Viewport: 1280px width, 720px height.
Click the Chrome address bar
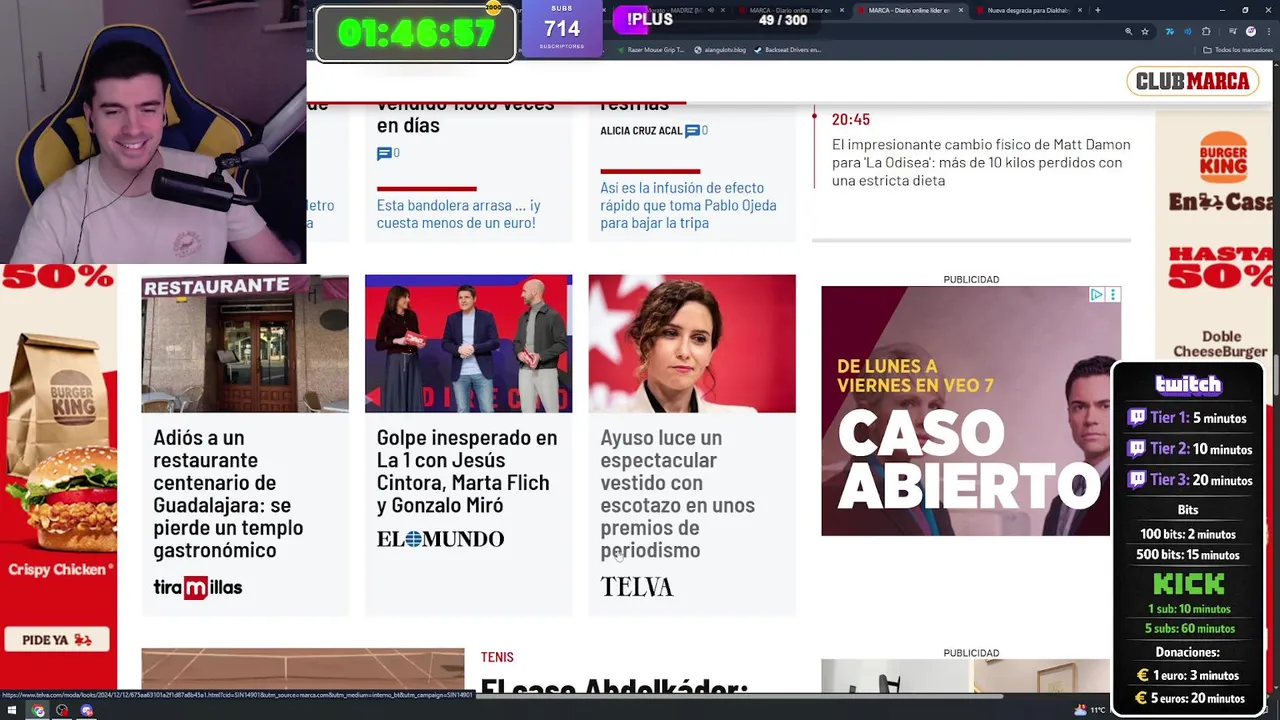[x=860, y=32]
